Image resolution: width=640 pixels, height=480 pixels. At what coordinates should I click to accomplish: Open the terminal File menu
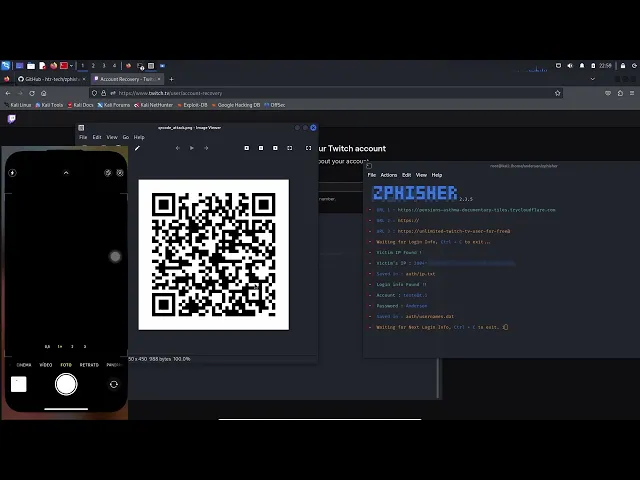pyautogui.click(x=372, y=175)
